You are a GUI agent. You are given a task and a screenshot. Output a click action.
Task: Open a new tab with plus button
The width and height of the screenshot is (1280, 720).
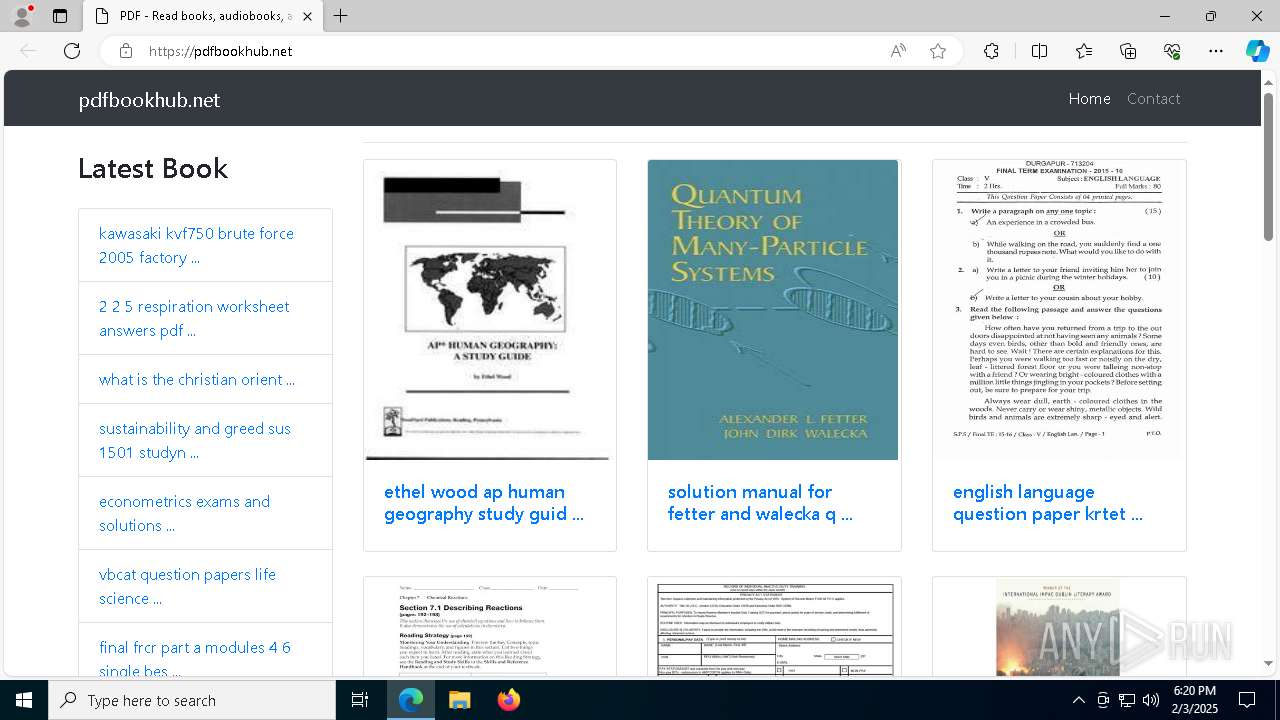click(x=341, y=16)
